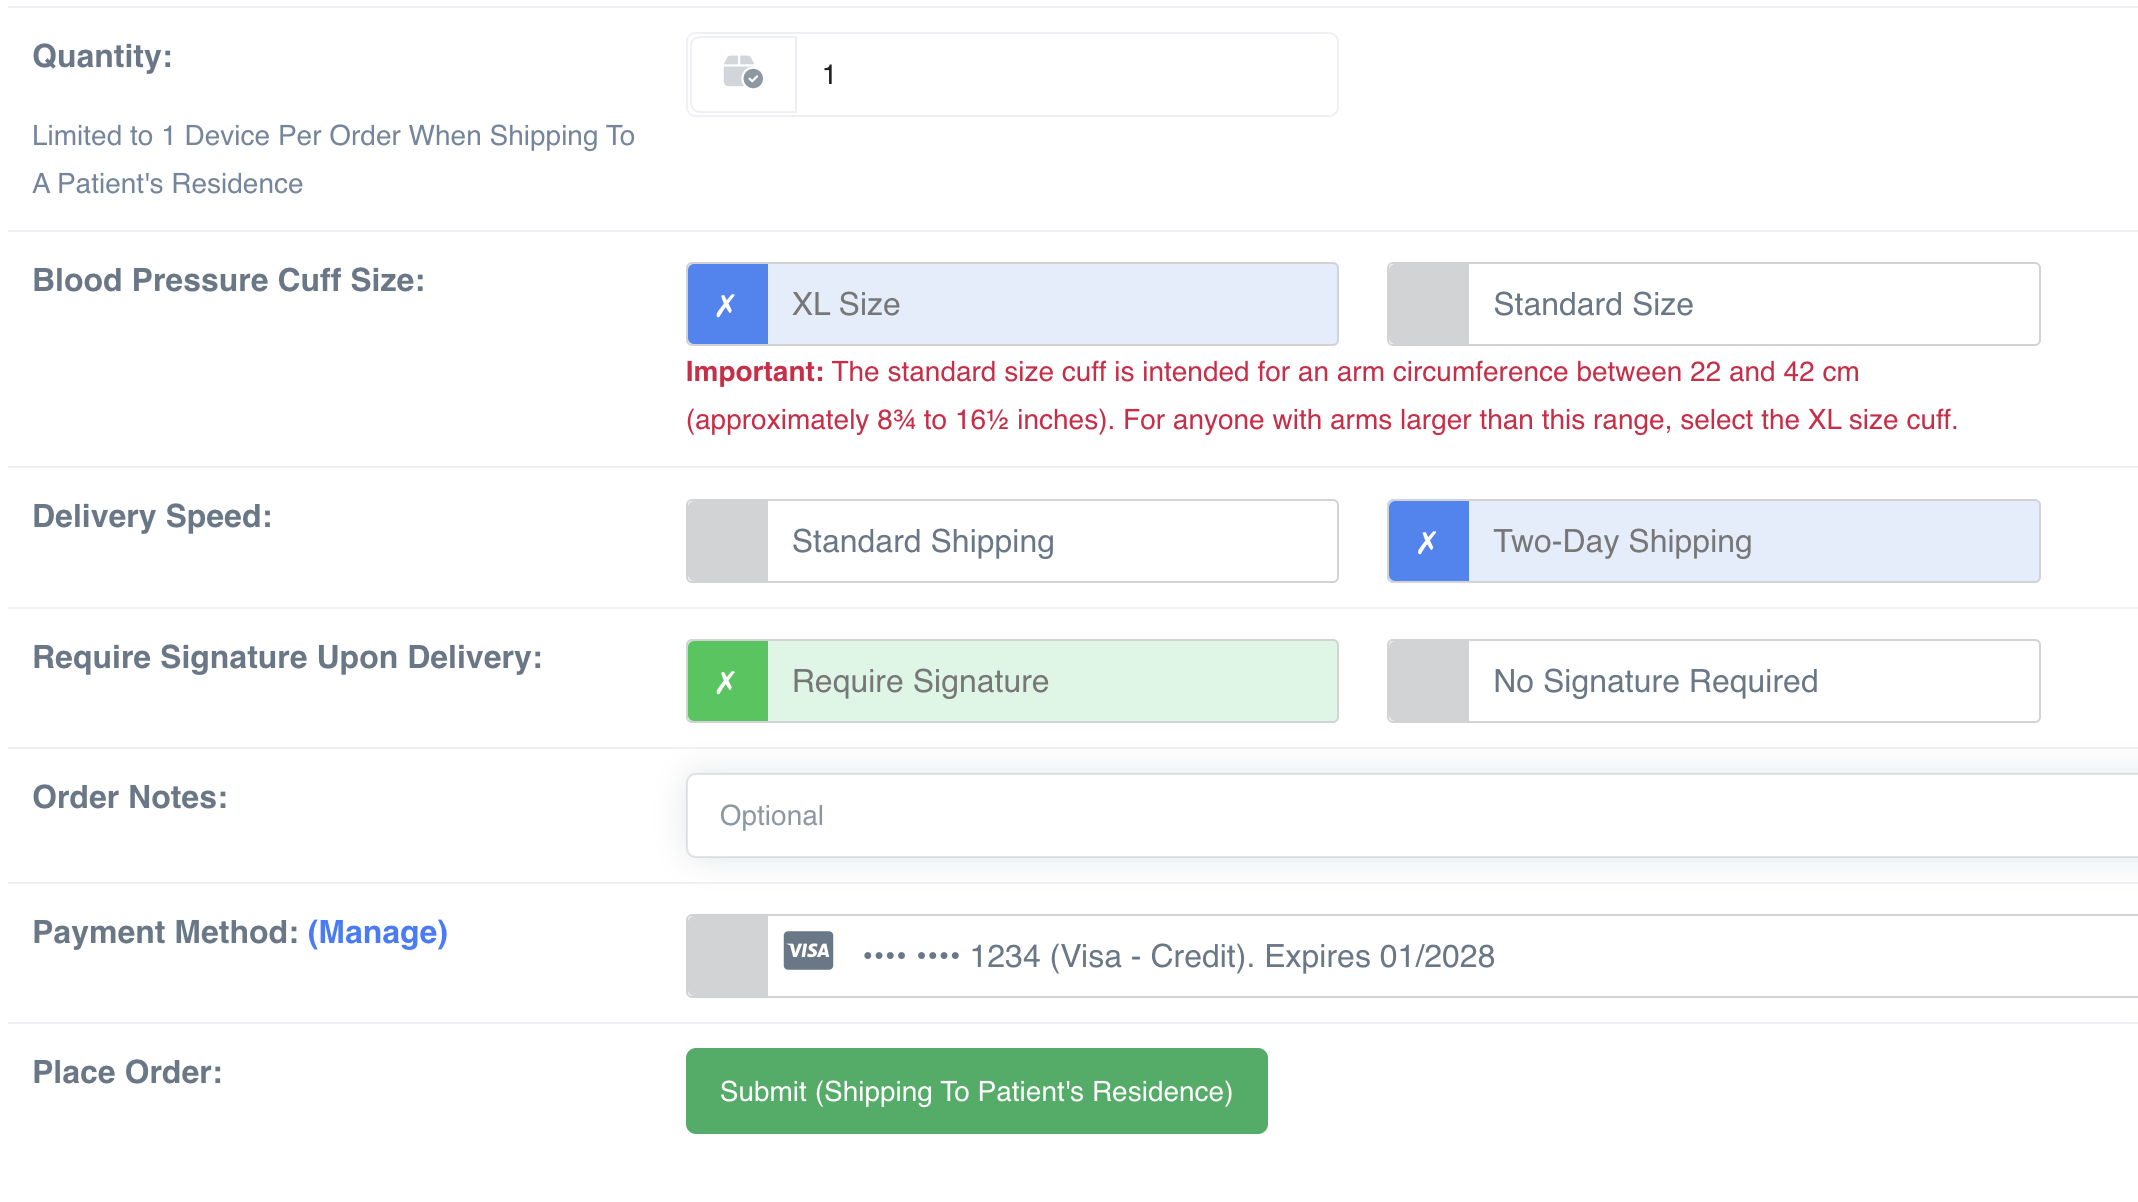Click gray box beside Standard Shipping

click(x=727, y=541)
